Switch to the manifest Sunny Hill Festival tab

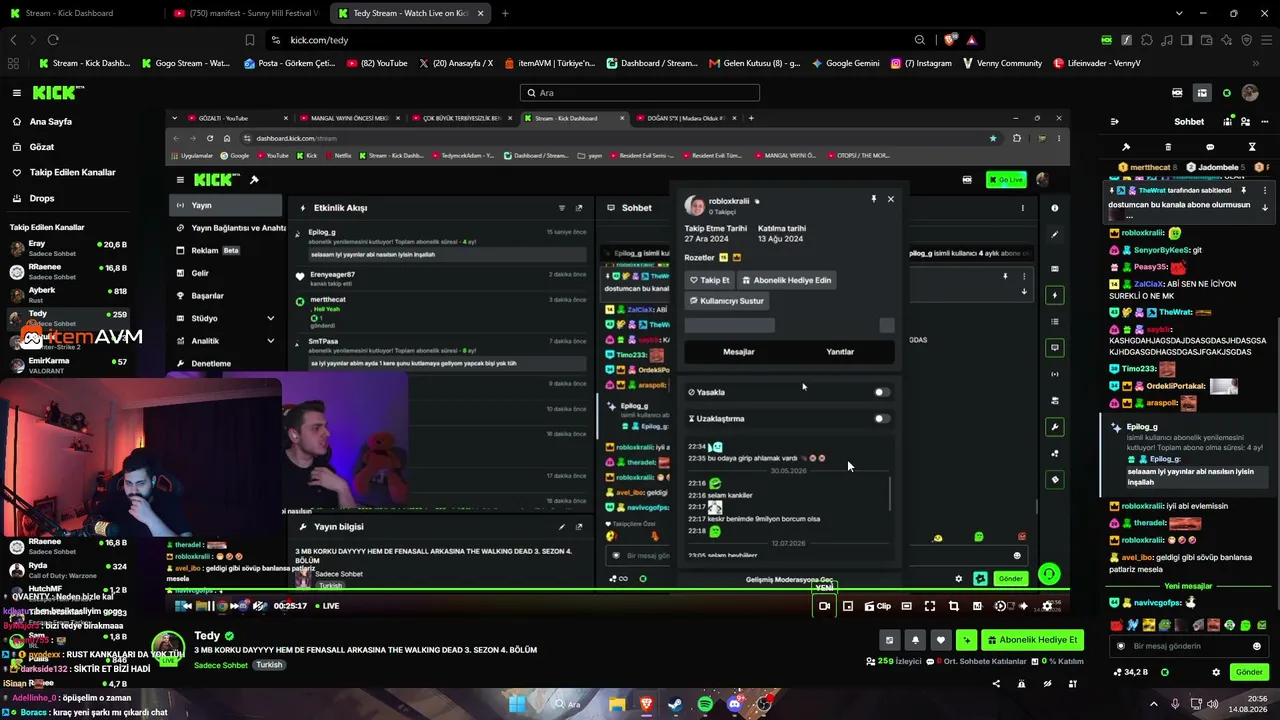246,13
